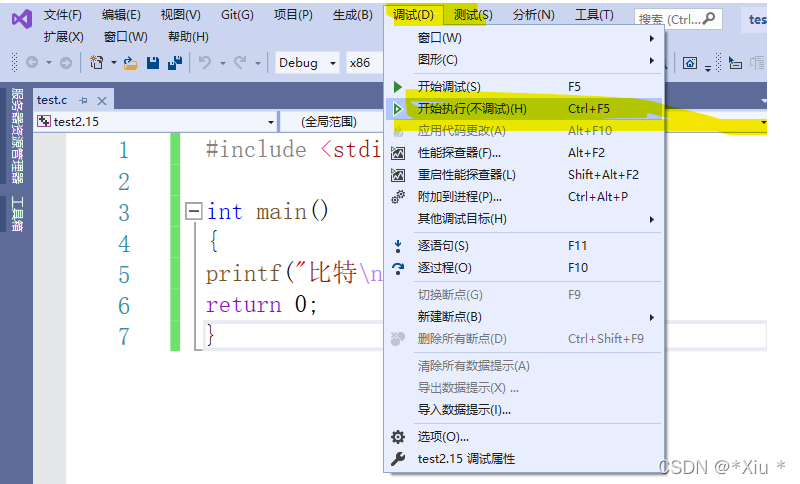
Task: Close the open 调试(D) menu
Action: (413, 15)
